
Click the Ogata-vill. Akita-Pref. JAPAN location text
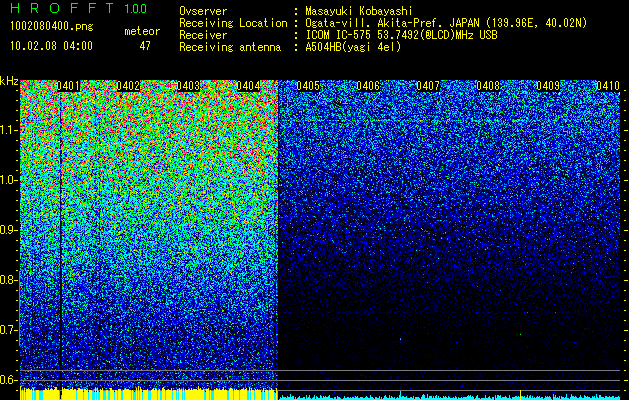(x=446, y=23)
